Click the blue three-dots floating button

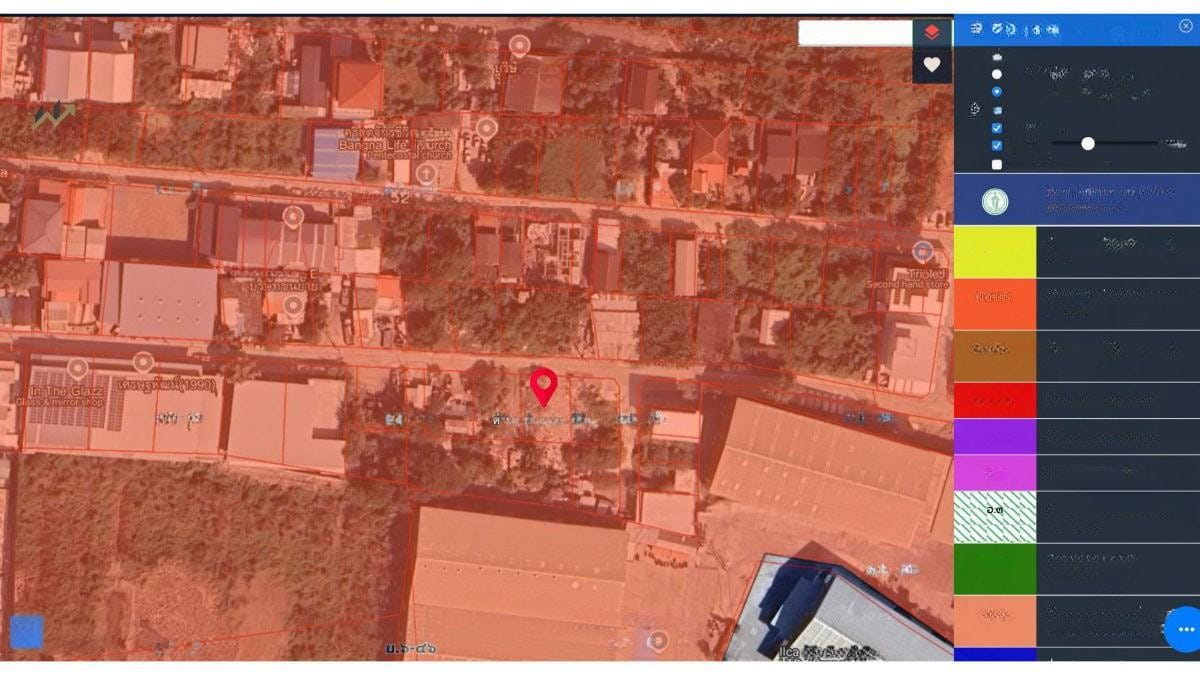tap(1185, 629)
